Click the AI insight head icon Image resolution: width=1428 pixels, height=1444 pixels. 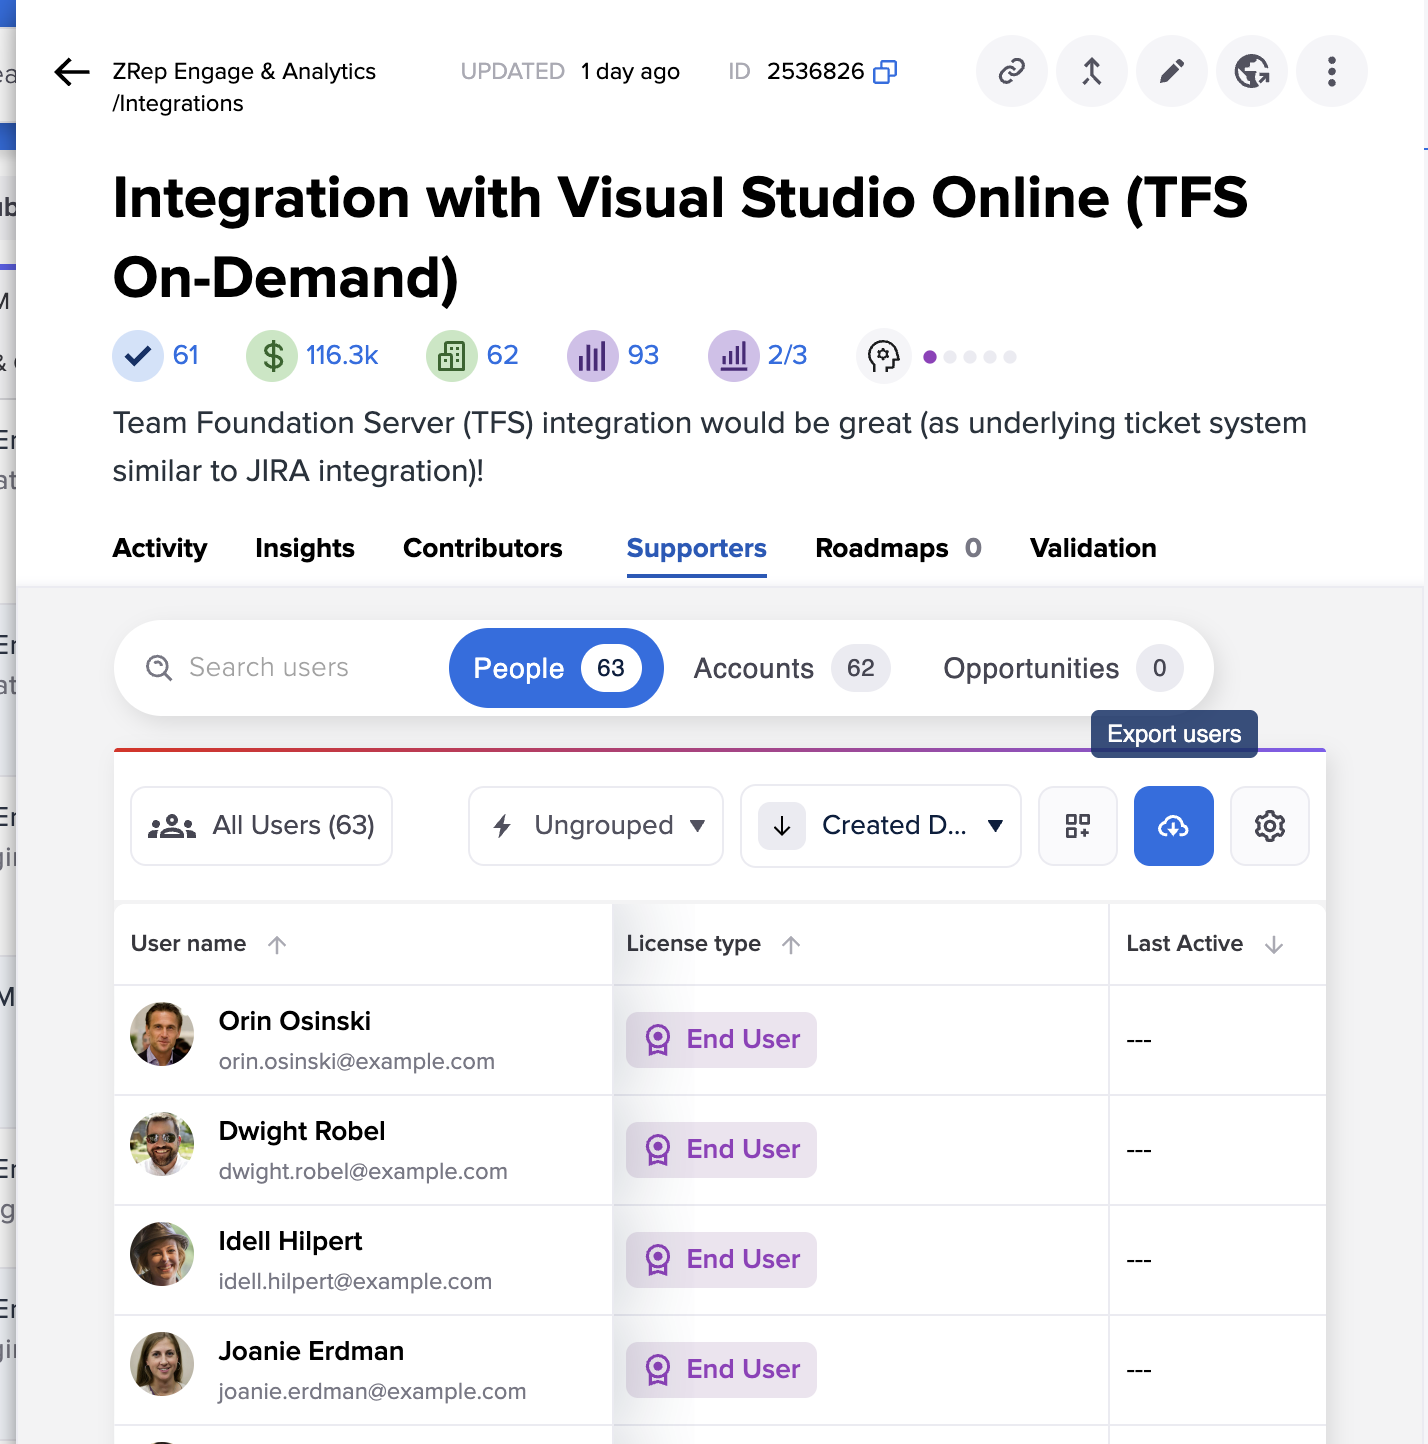point(884,356)
